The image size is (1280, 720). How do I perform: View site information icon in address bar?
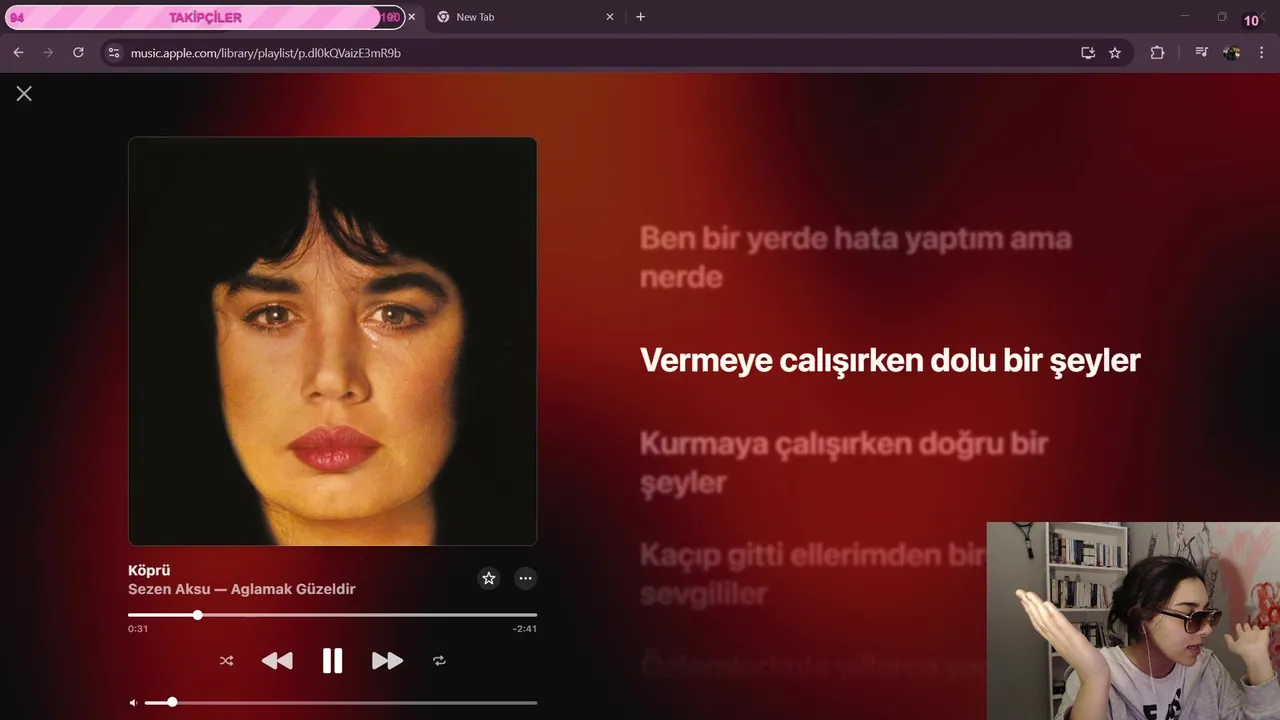pos(113,53)
